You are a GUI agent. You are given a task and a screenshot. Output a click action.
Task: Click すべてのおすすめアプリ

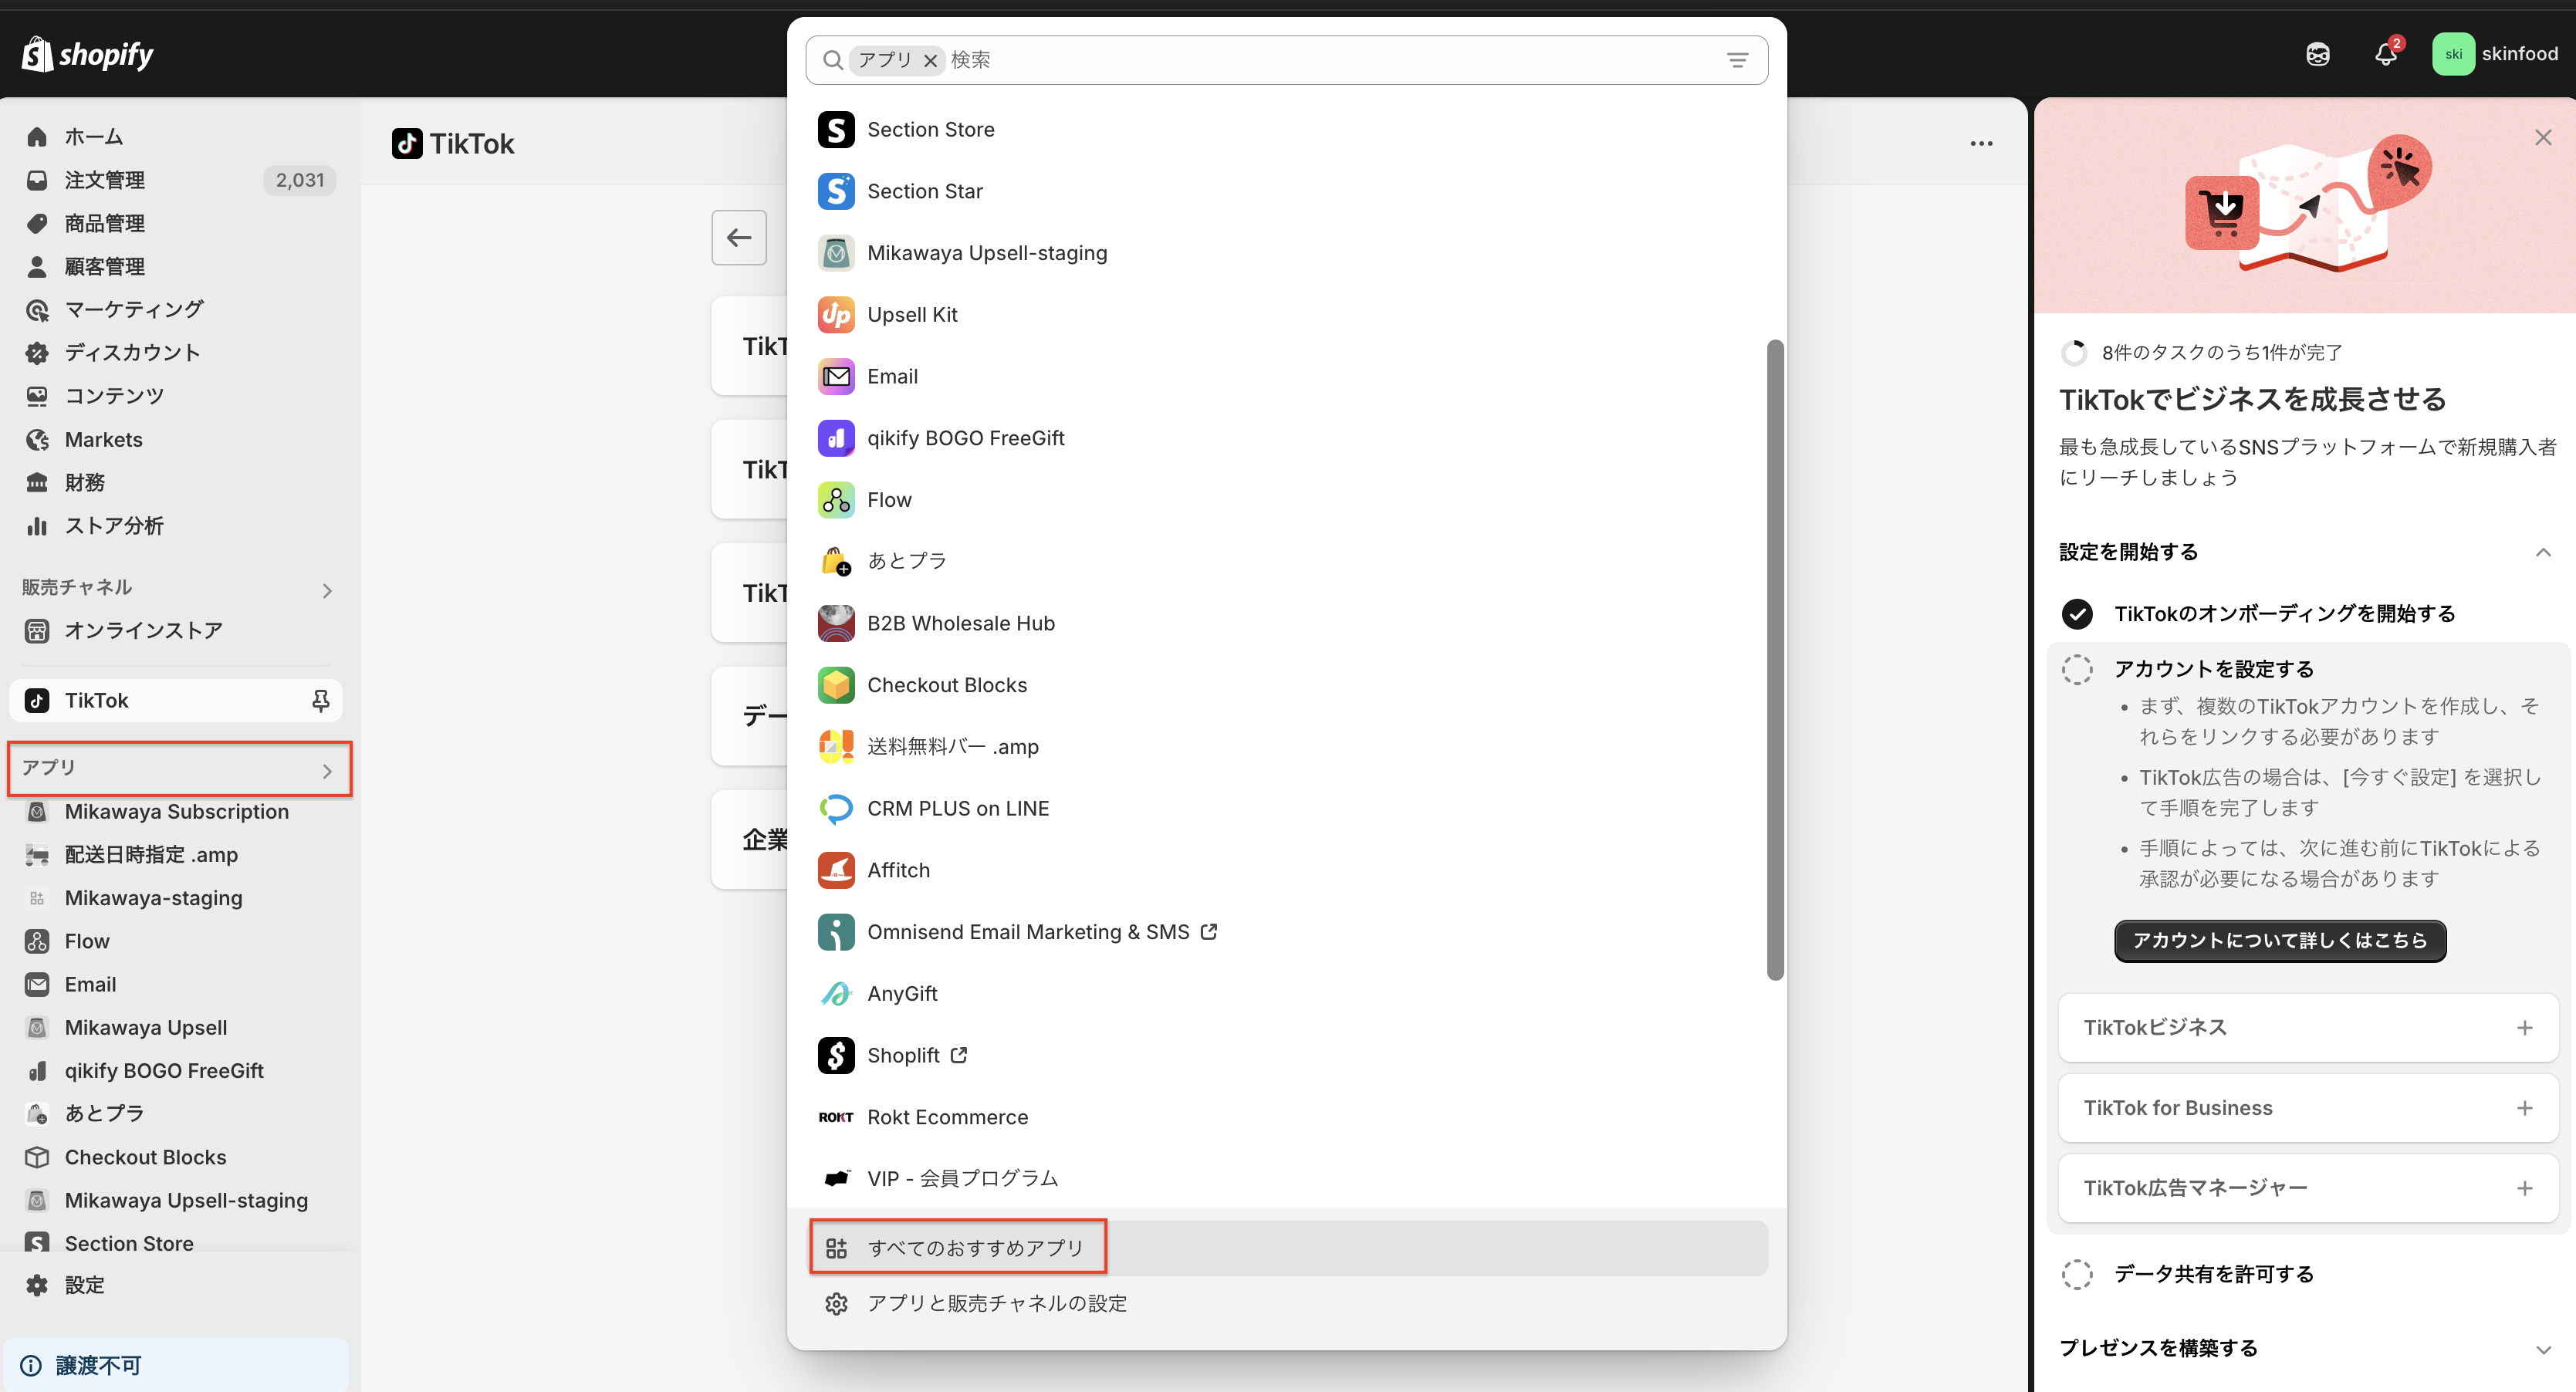tap(1288, 1248)
